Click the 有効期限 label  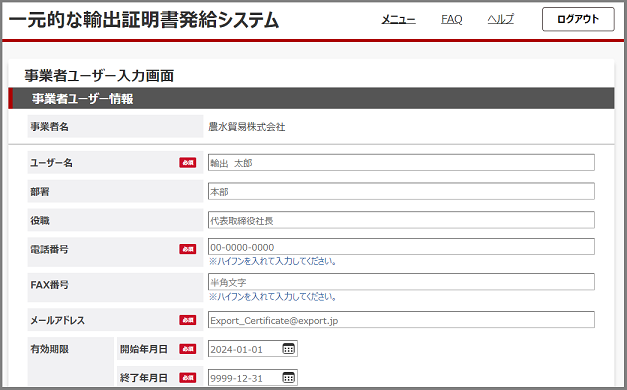pos(50,349)
